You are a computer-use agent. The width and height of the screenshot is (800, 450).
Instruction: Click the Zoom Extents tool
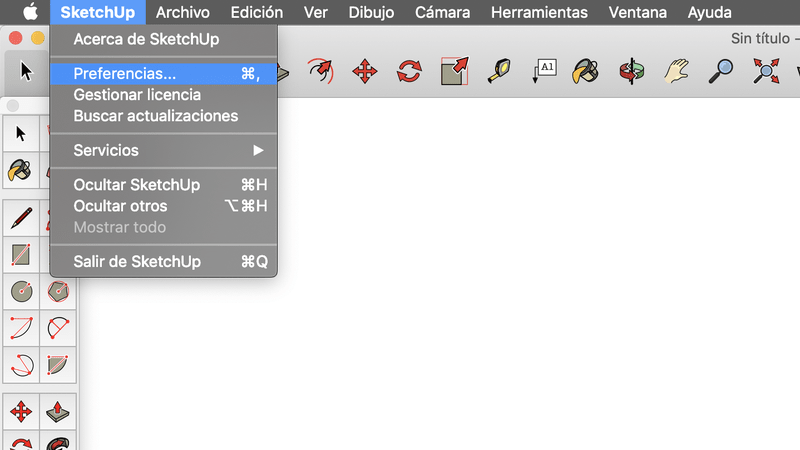click(x=766, y=71)
